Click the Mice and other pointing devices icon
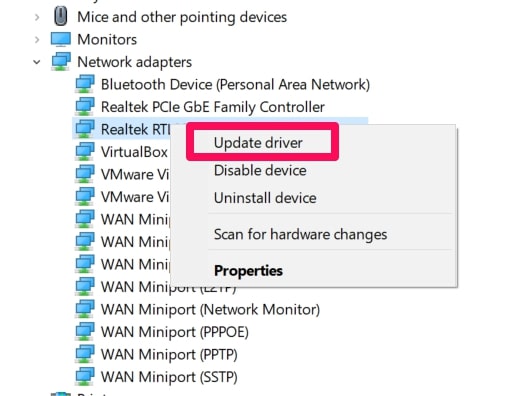The image size is (510, 396). [x=60, y=16]
